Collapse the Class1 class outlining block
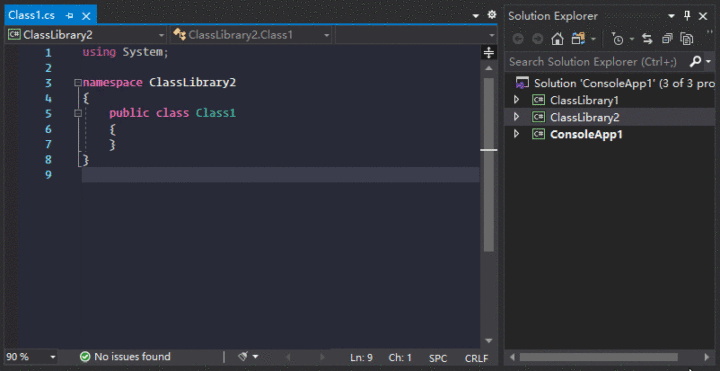 coord(78,113)
